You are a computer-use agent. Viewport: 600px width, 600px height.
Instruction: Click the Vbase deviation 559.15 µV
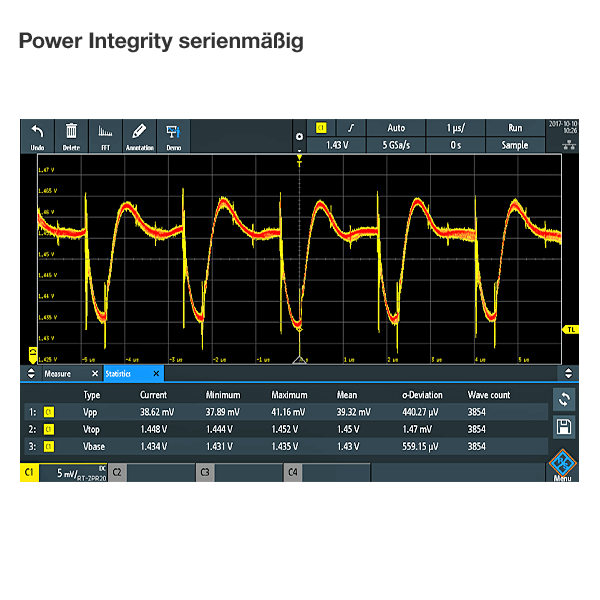[420, 447]
